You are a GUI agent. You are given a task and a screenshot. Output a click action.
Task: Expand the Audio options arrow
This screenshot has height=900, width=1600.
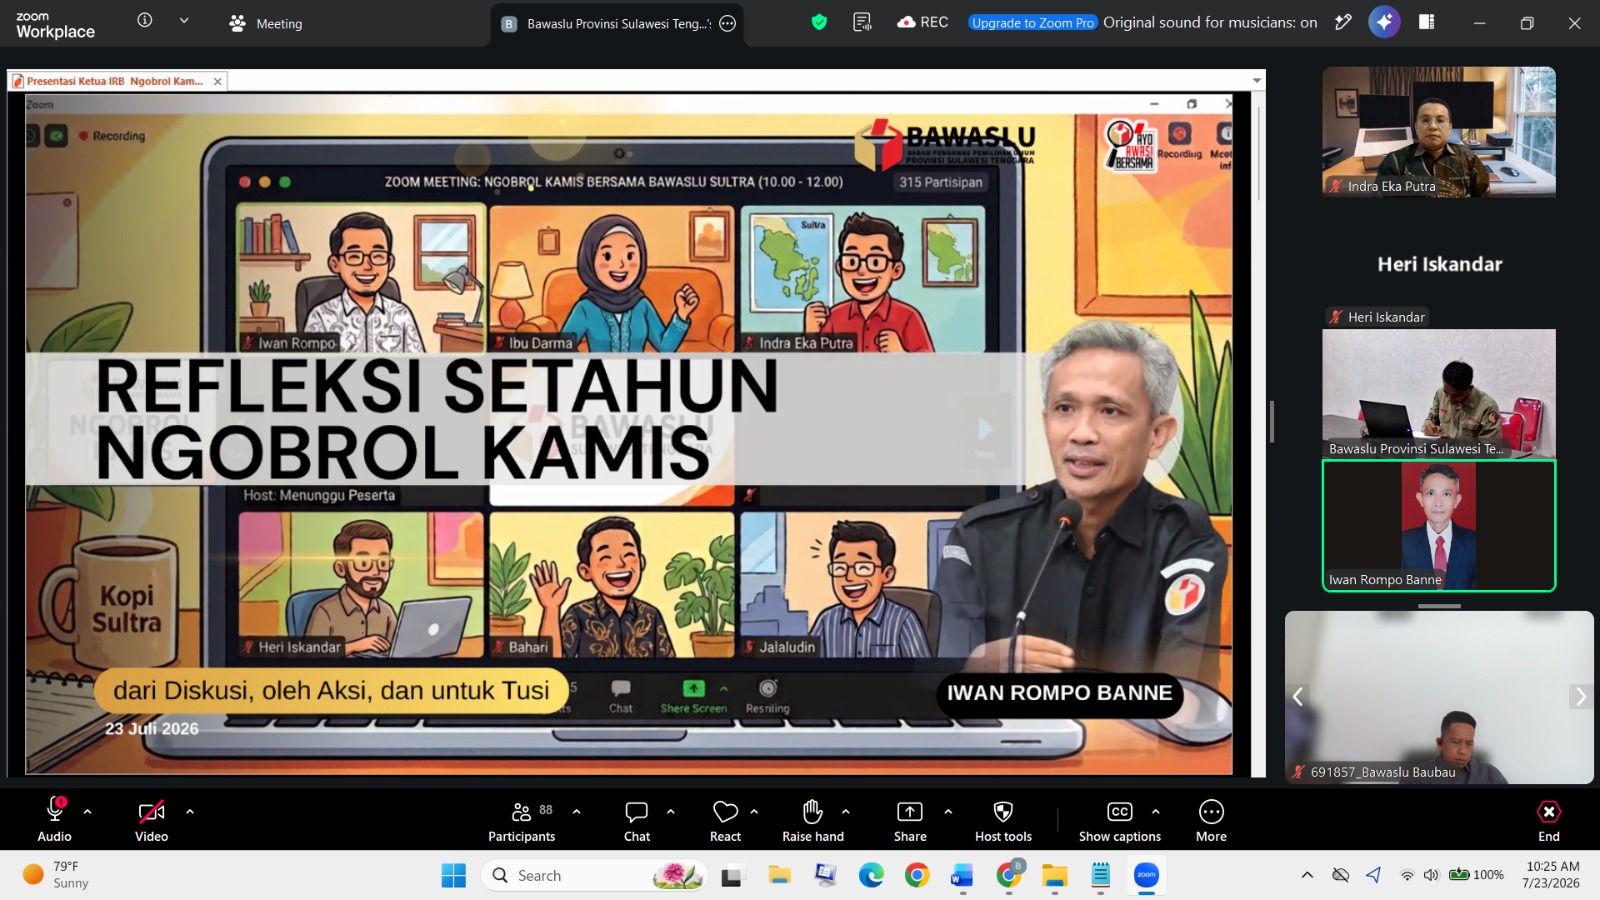[88, 812]
